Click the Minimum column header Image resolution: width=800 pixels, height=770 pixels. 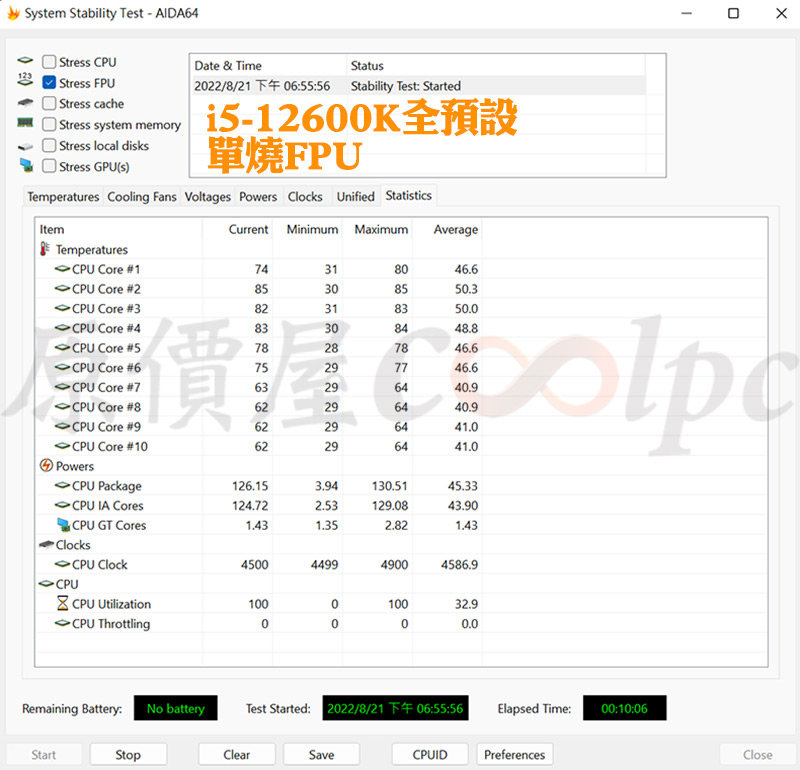(x=308, y=229)
